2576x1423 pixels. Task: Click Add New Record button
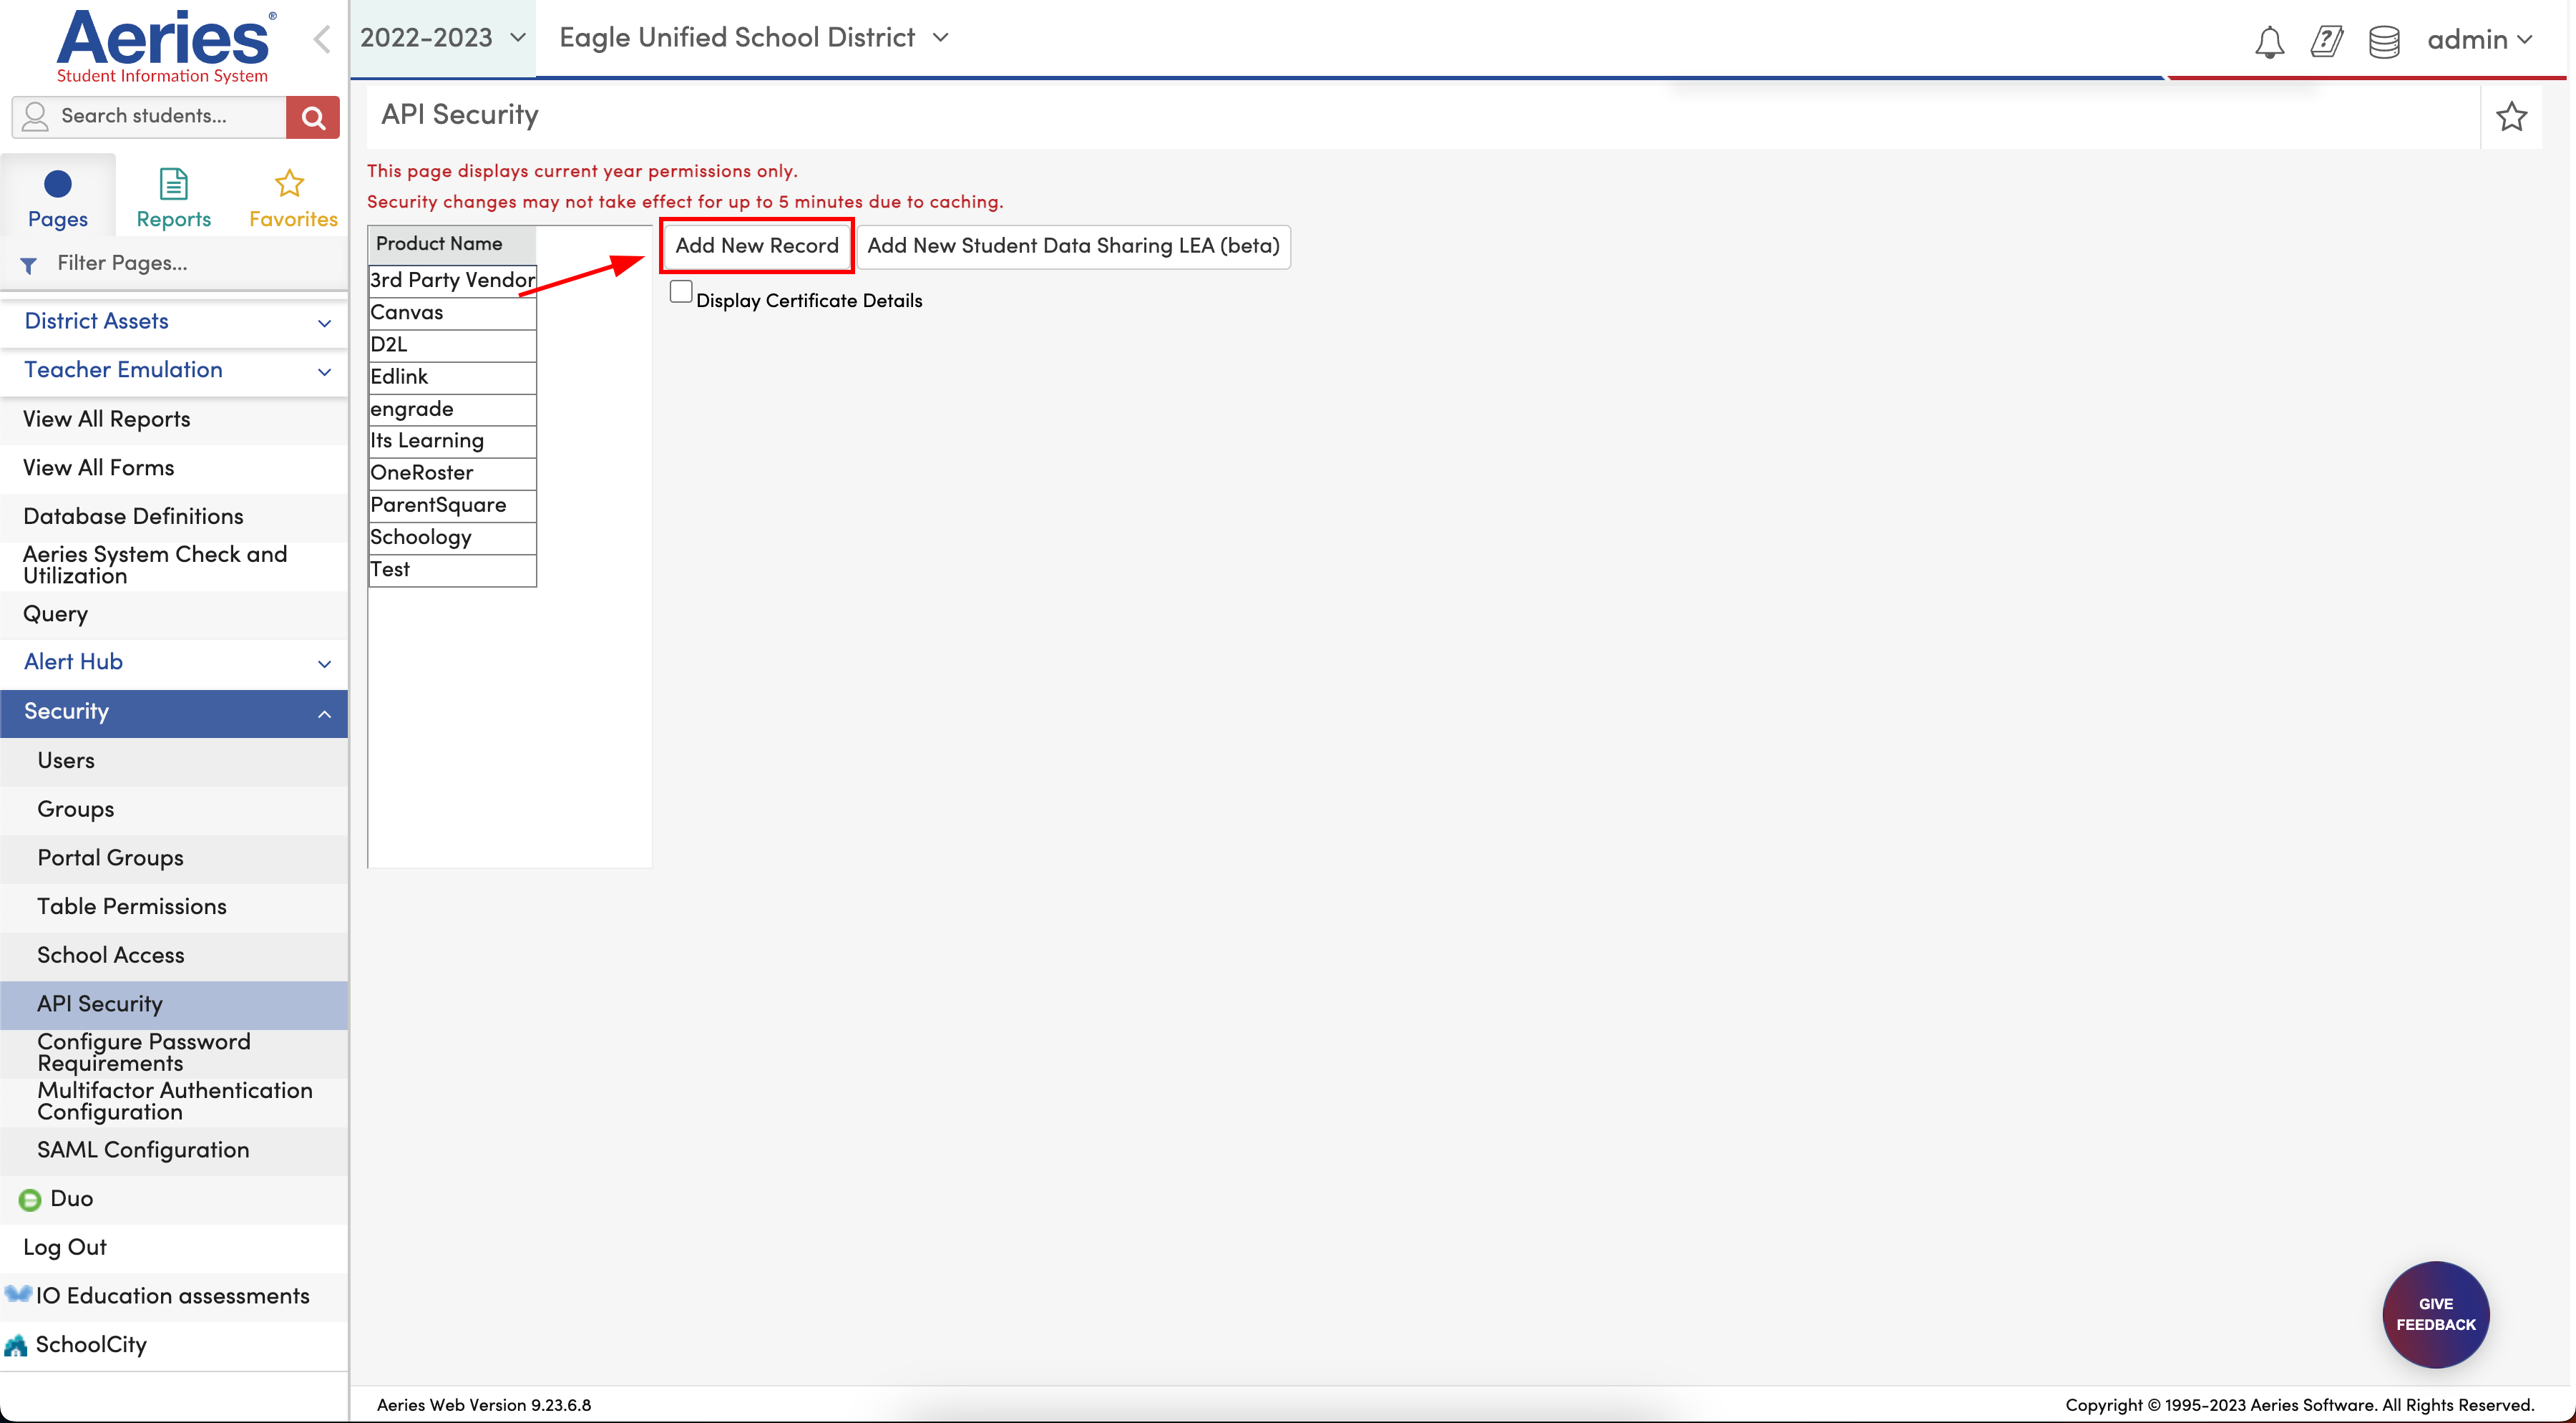pos(757,246)
